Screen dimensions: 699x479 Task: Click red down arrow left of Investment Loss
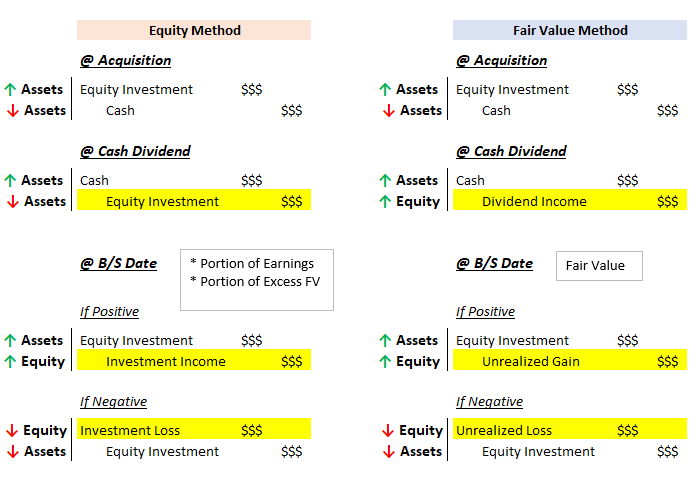tap(11, 430)
